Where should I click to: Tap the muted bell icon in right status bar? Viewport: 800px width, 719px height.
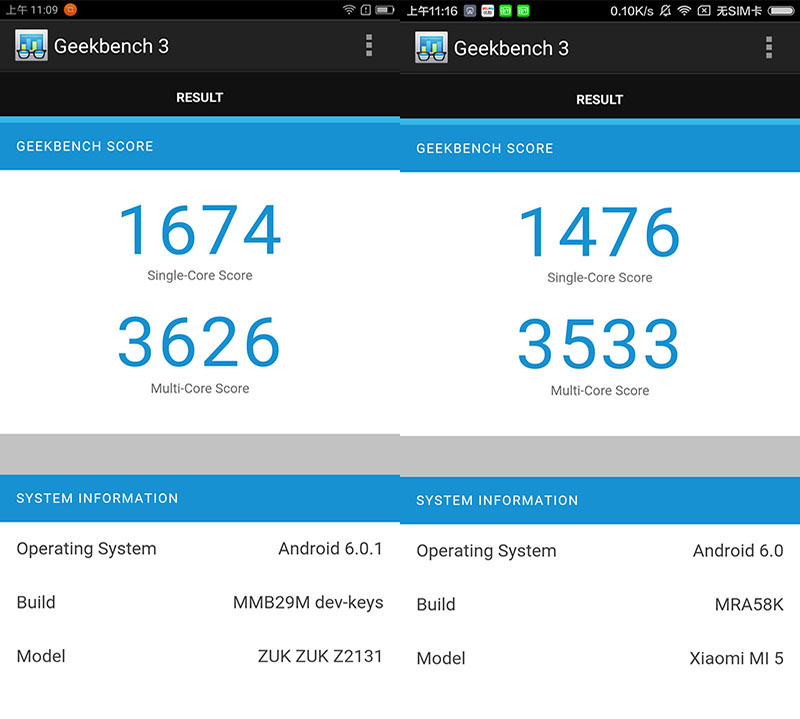(665, 11)
